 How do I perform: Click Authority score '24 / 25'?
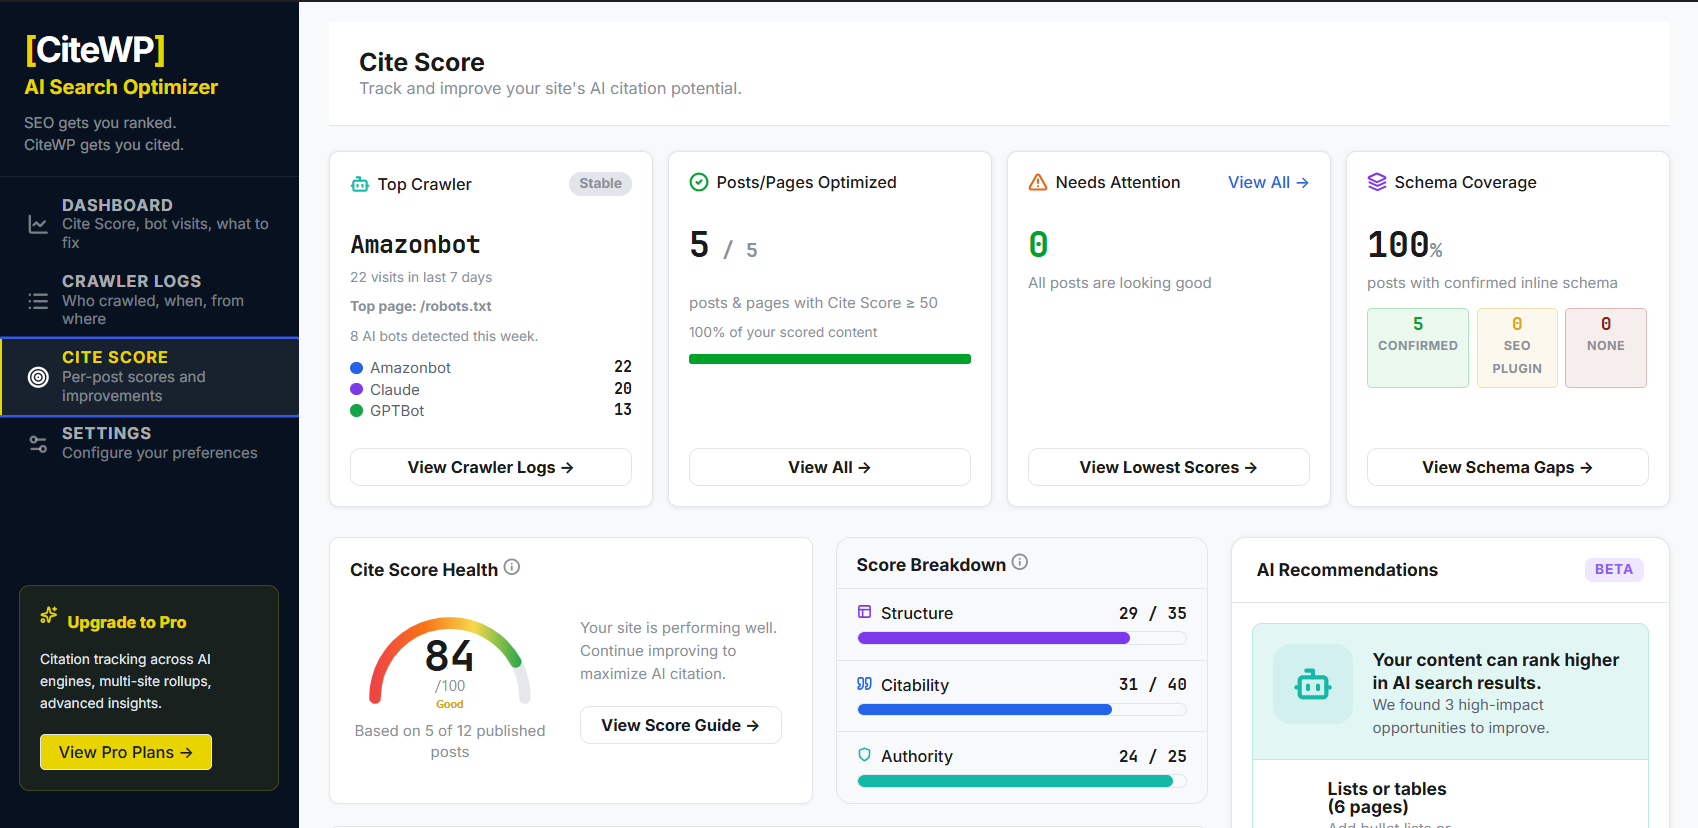tap(1153, 756)
